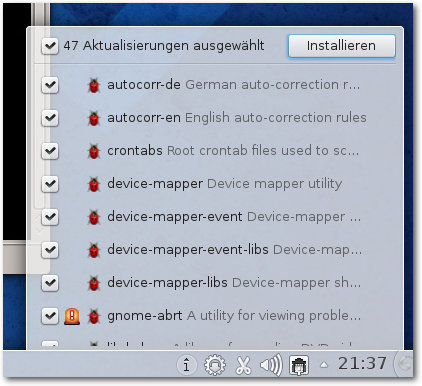This screenshot has height=386, width=422.
Task: Select the device-mapper-libs package entry
Action: point(234,283)
